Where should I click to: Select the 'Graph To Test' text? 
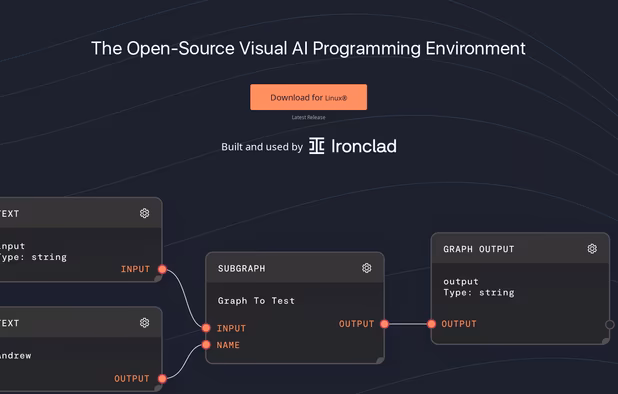pos(256,301)
